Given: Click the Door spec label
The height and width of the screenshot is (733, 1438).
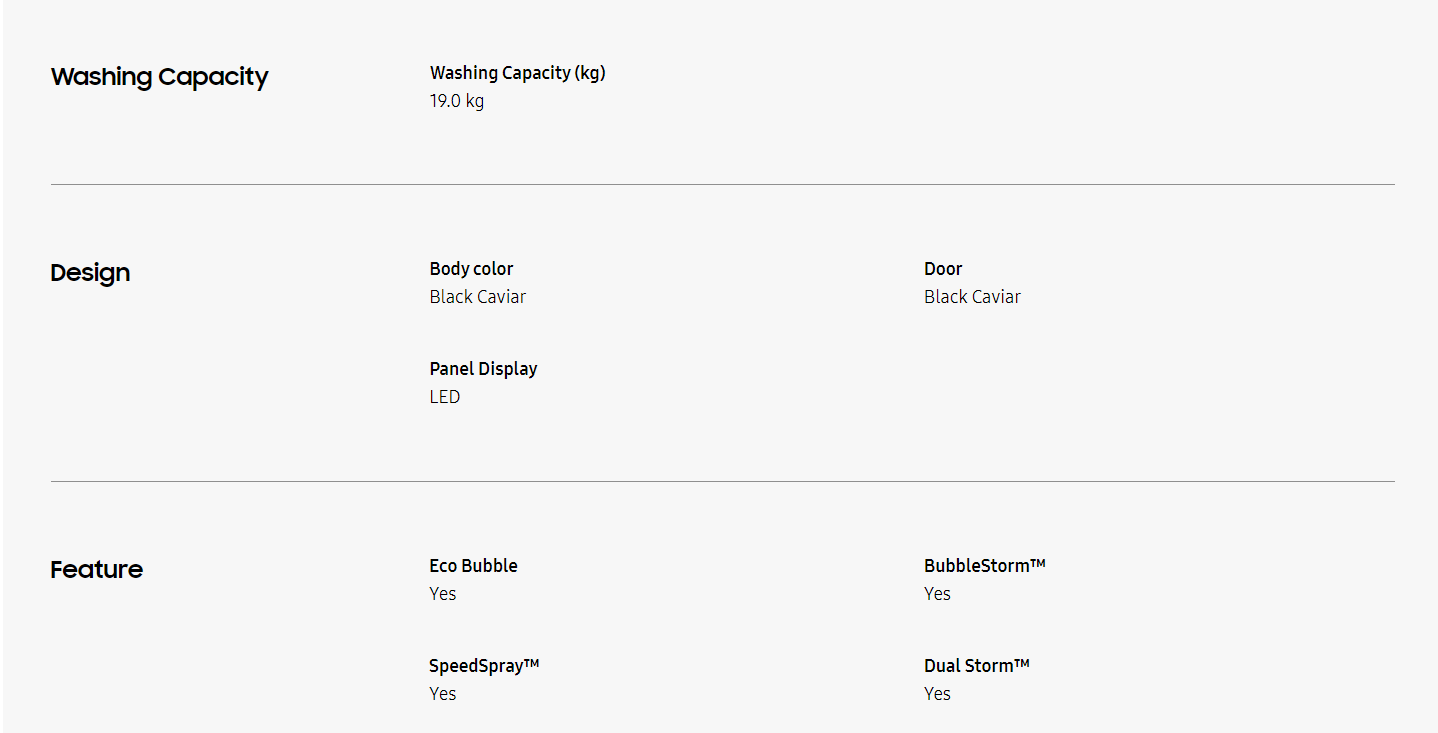Looking at the screenshot, I should (943, 269).
